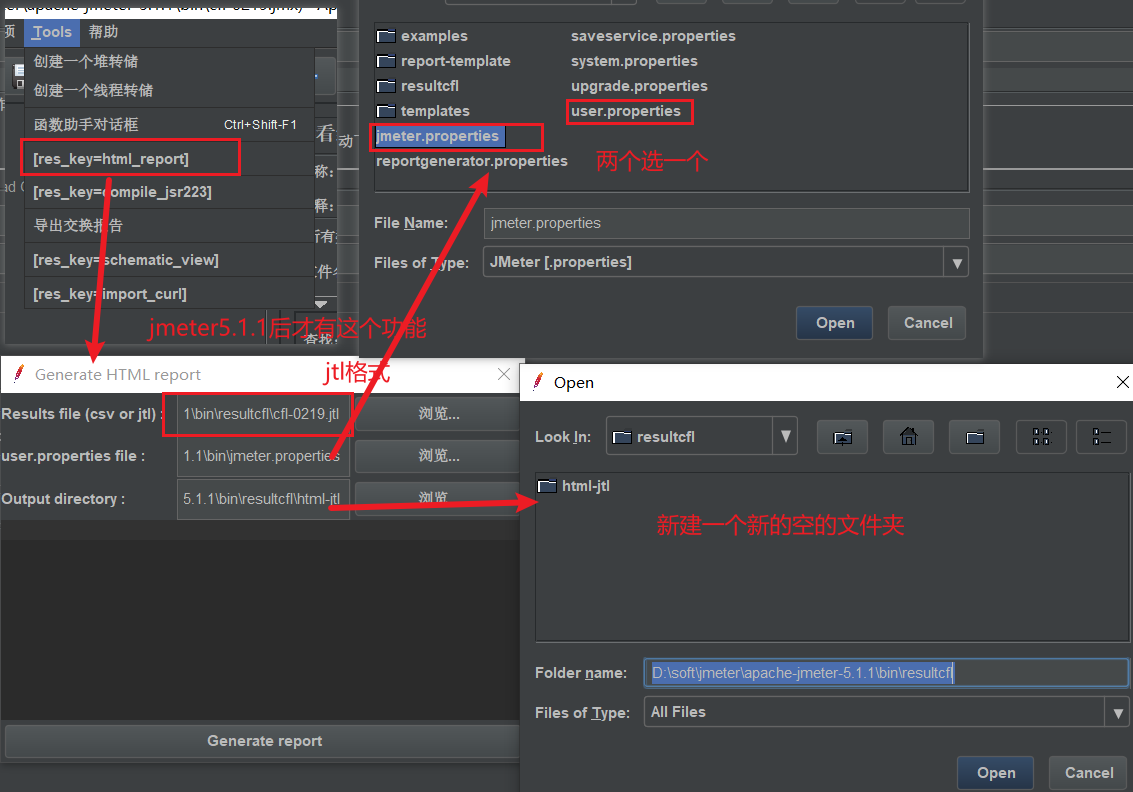This screenshot has width=1133, height=792.
Task: Close the Generate HTML report dialog
Action: point(504,374)
